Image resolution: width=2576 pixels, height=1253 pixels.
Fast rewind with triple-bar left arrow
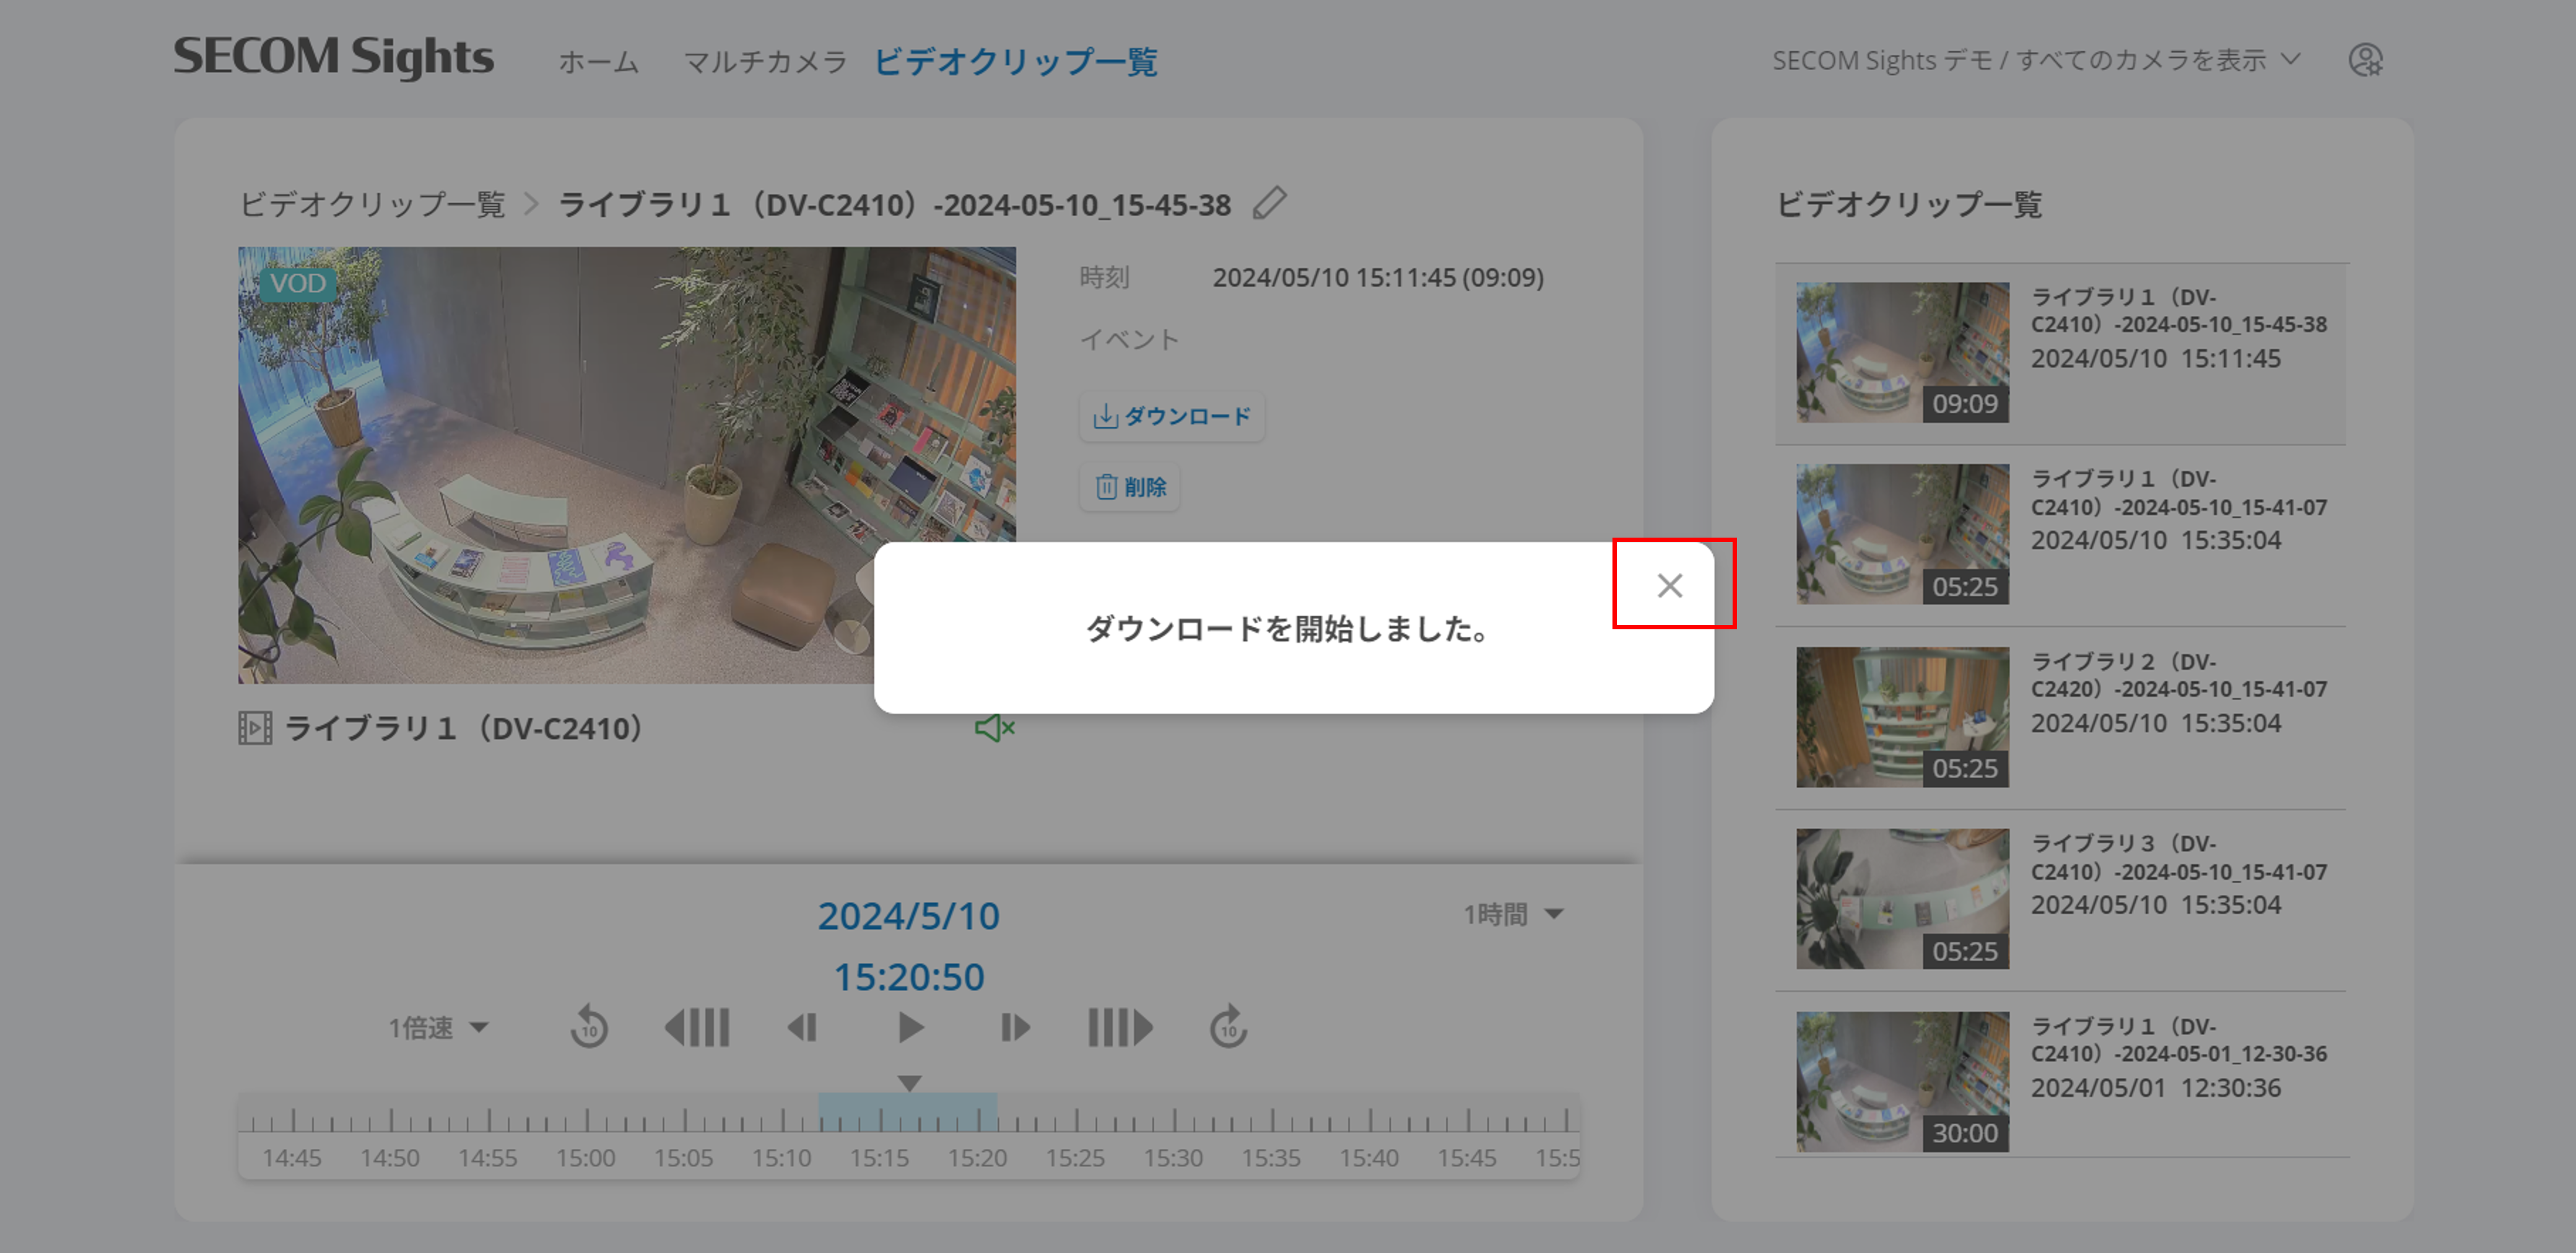tap(697, 1027)
